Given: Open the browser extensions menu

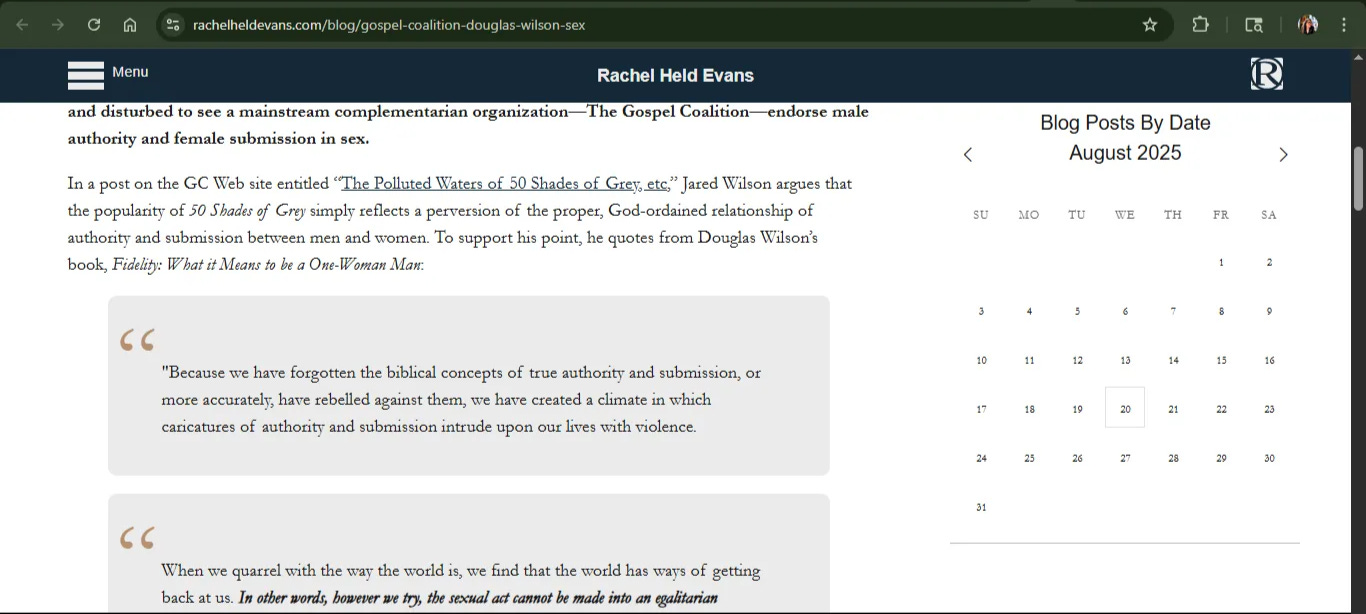Looking at the screenshot, I should point(1201,25).
